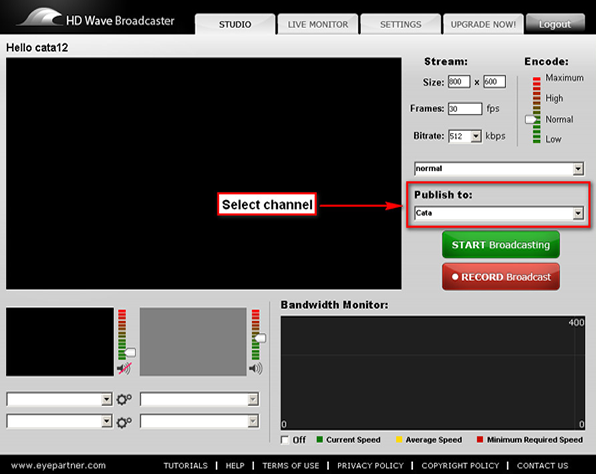Screen dimensions: 596x474
Task: Click the Frames fps input field
Action: click(x=465, y=109)
